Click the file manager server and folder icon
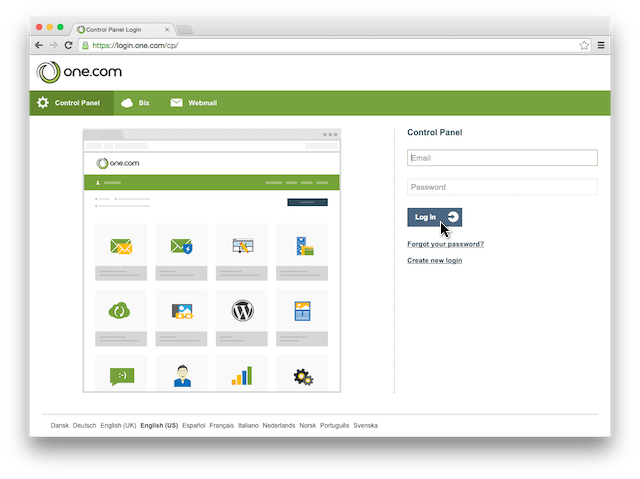This screenshot has height=479, width=640. (305, 246)
